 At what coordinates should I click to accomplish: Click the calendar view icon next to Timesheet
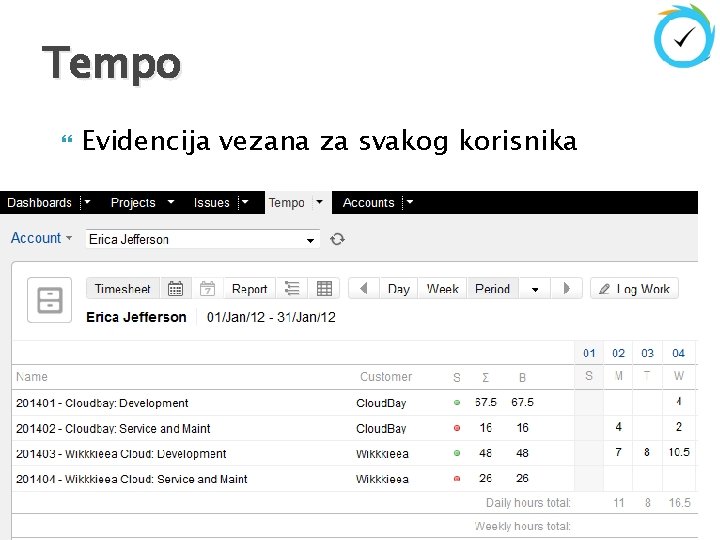pos(175,289)
